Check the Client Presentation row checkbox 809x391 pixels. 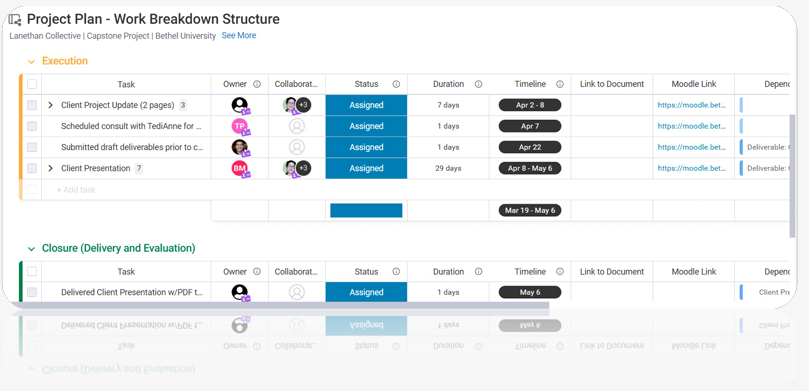(32, 168)
